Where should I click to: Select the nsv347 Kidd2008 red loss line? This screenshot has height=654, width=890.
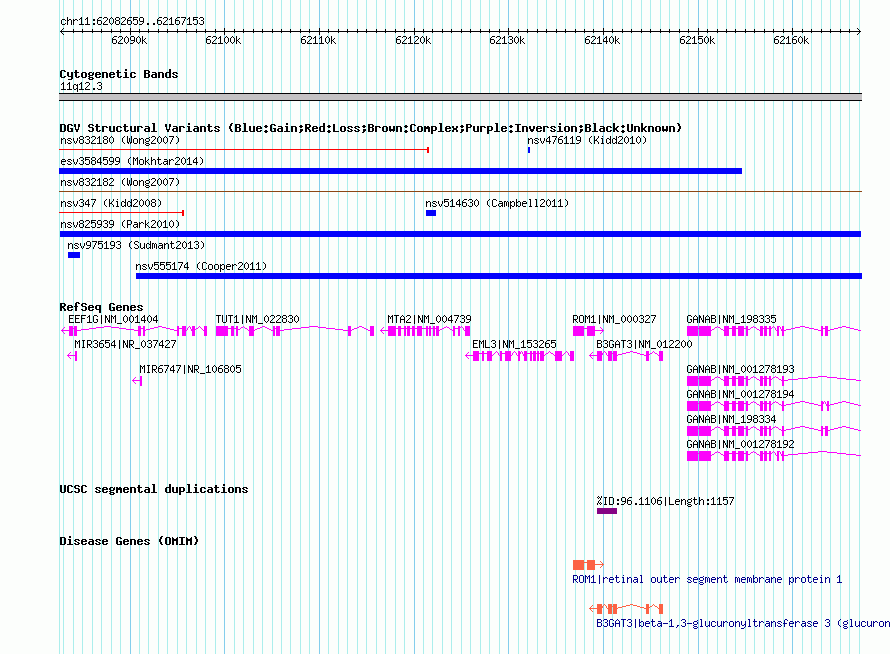click(121, 213)
